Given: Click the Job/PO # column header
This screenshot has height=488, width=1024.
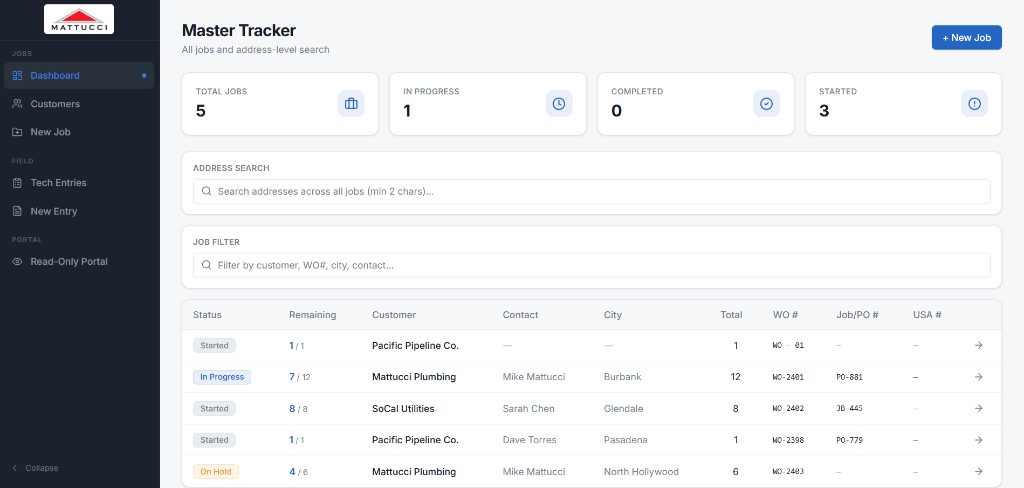Looking at the screenshot, I should tap(857, 315).
